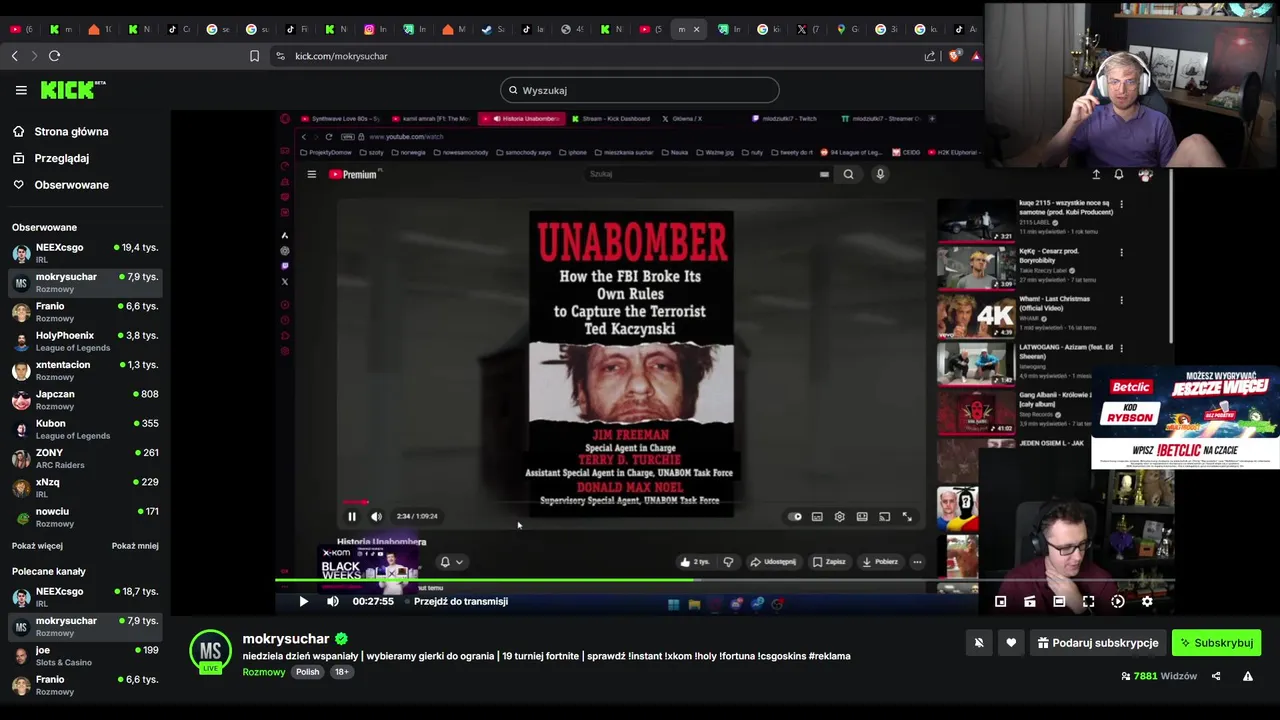The image size is (1280, 720).
Task: Click Podaruj subskrypcje button
Action: point(1096,643)
